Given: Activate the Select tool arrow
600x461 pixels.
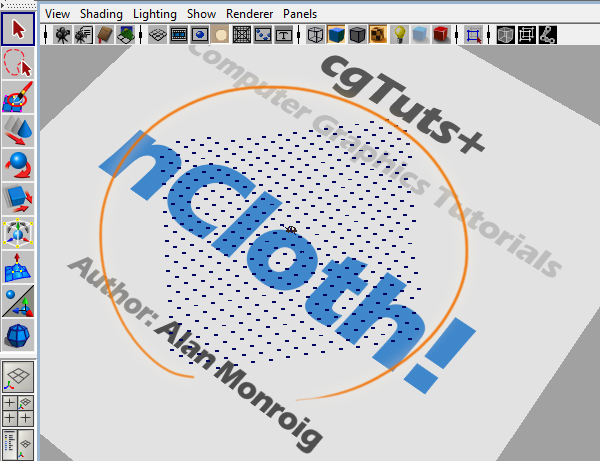Looking at the screenshot, I should click(x=18, y=29).
